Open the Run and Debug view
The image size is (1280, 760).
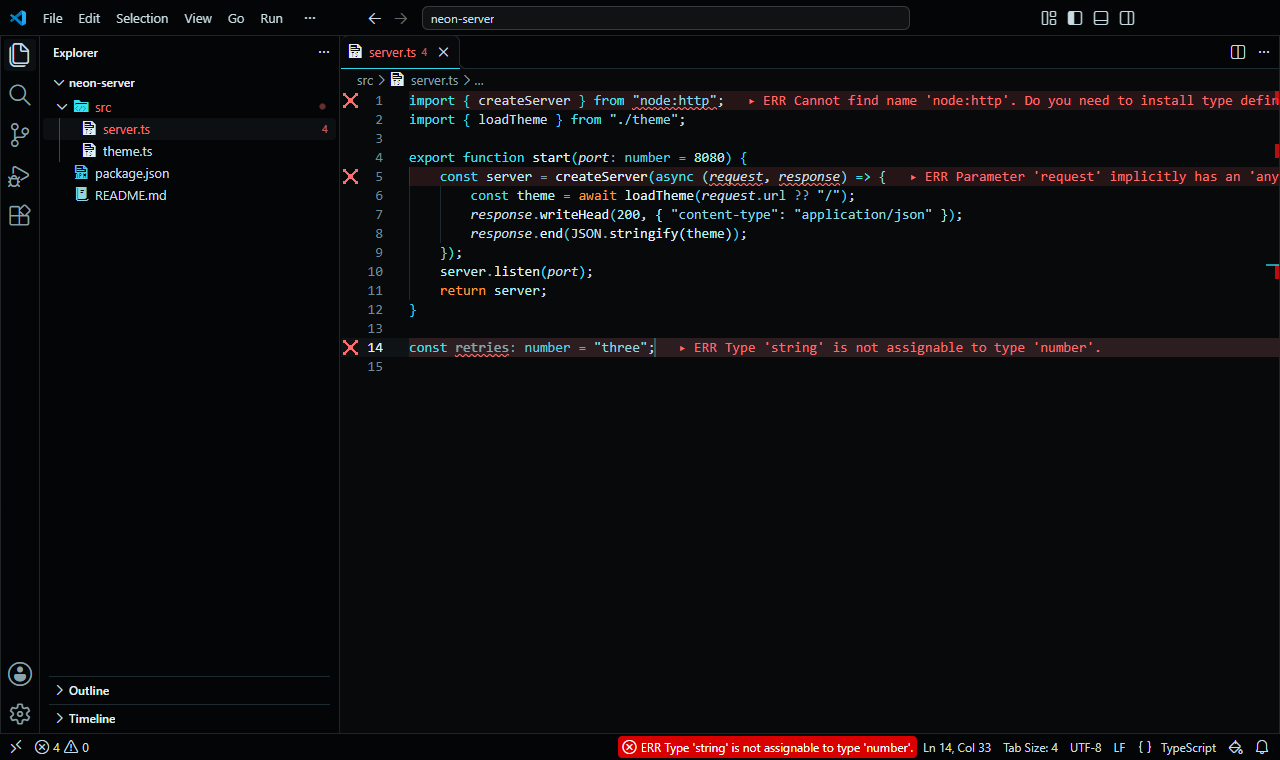click(x=19, y=176)
